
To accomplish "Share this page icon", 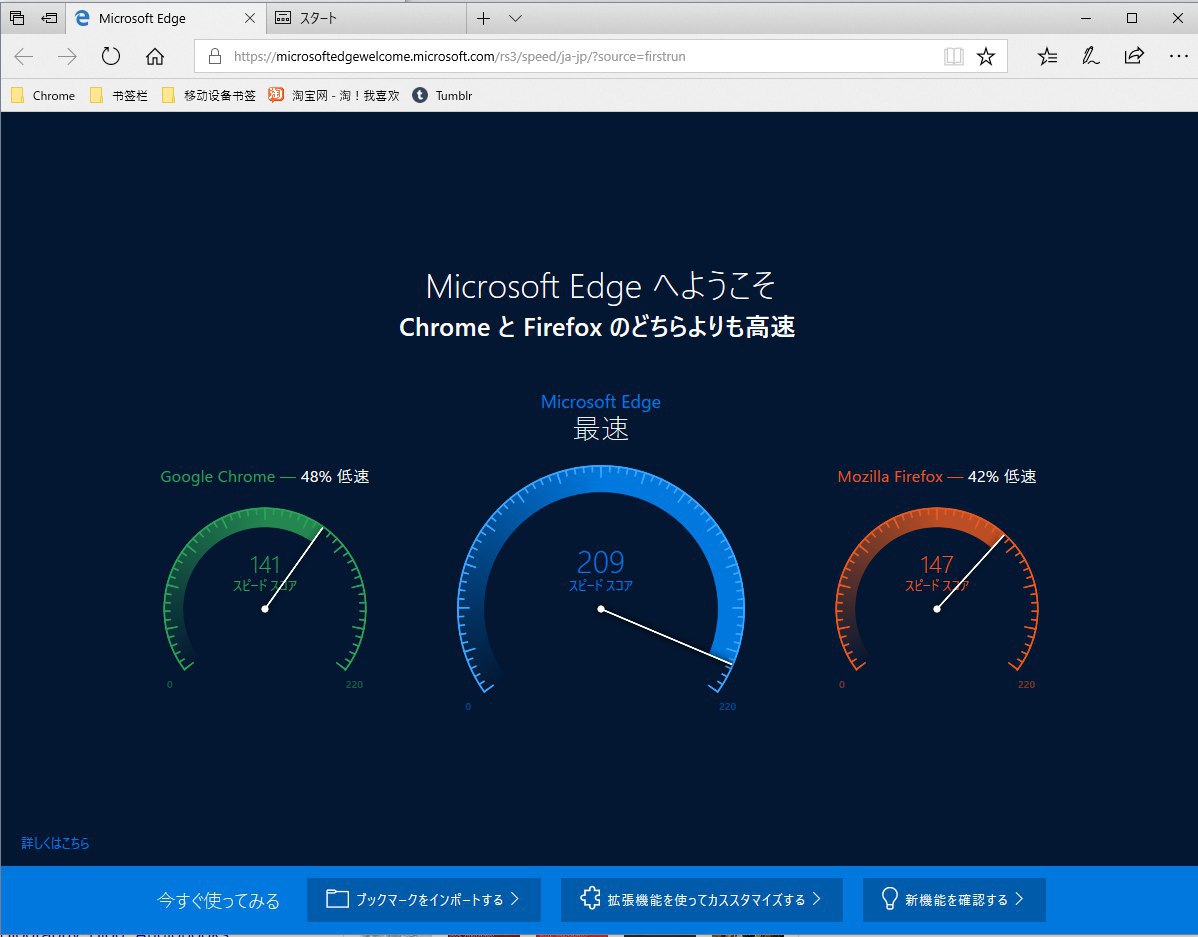I will tap(1134, 57).
